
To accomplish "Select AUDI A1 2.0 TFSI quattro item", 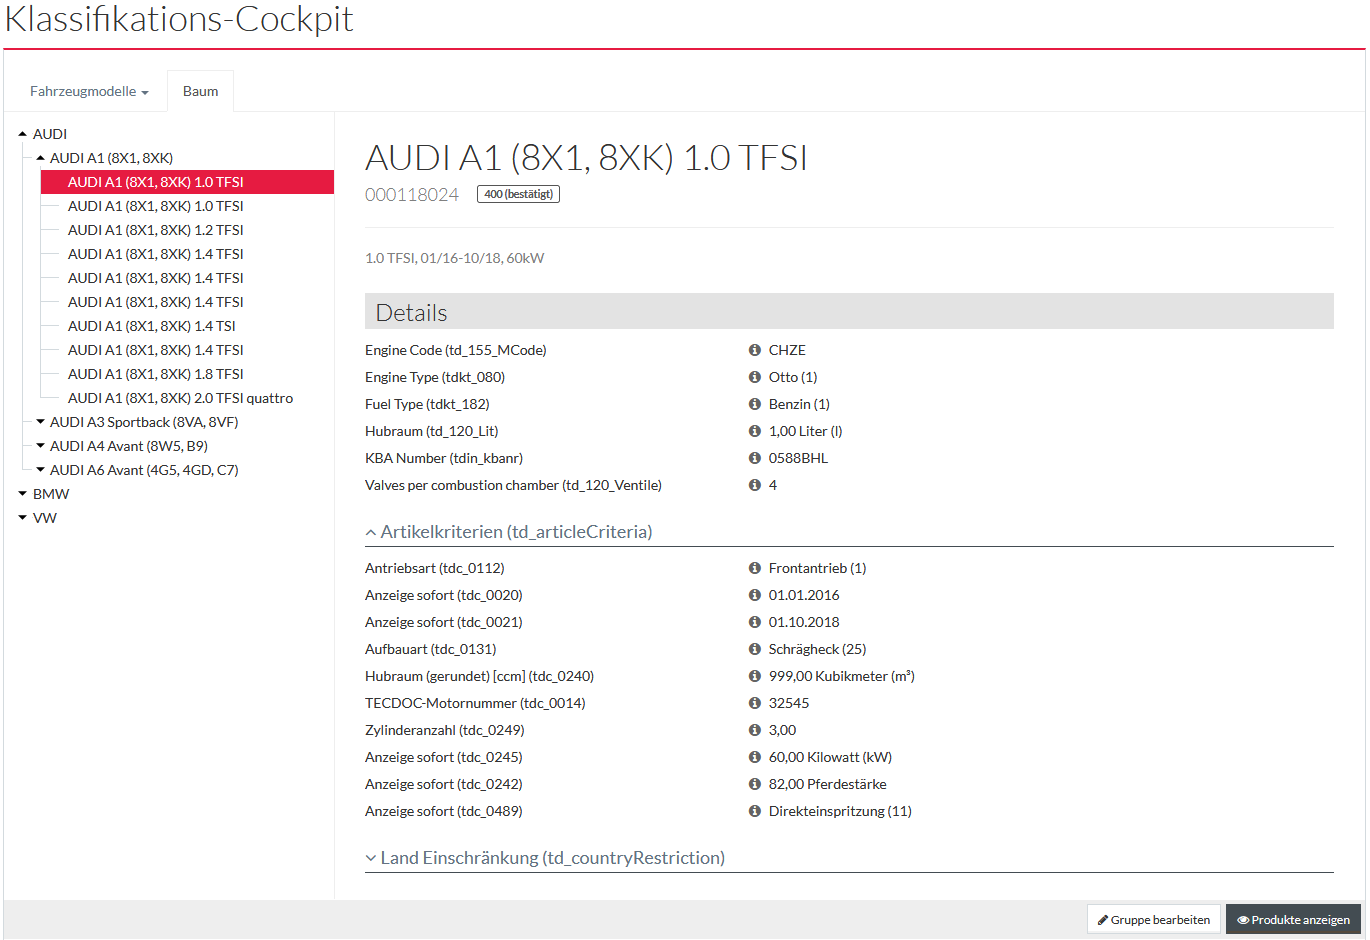I will coord(181,398).
